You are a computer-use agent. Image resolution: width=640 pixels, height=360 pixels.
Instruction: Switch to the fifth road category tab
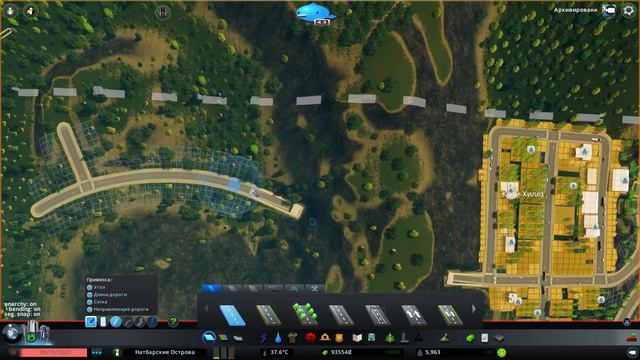pyautogui.click(x=293, y=289)
